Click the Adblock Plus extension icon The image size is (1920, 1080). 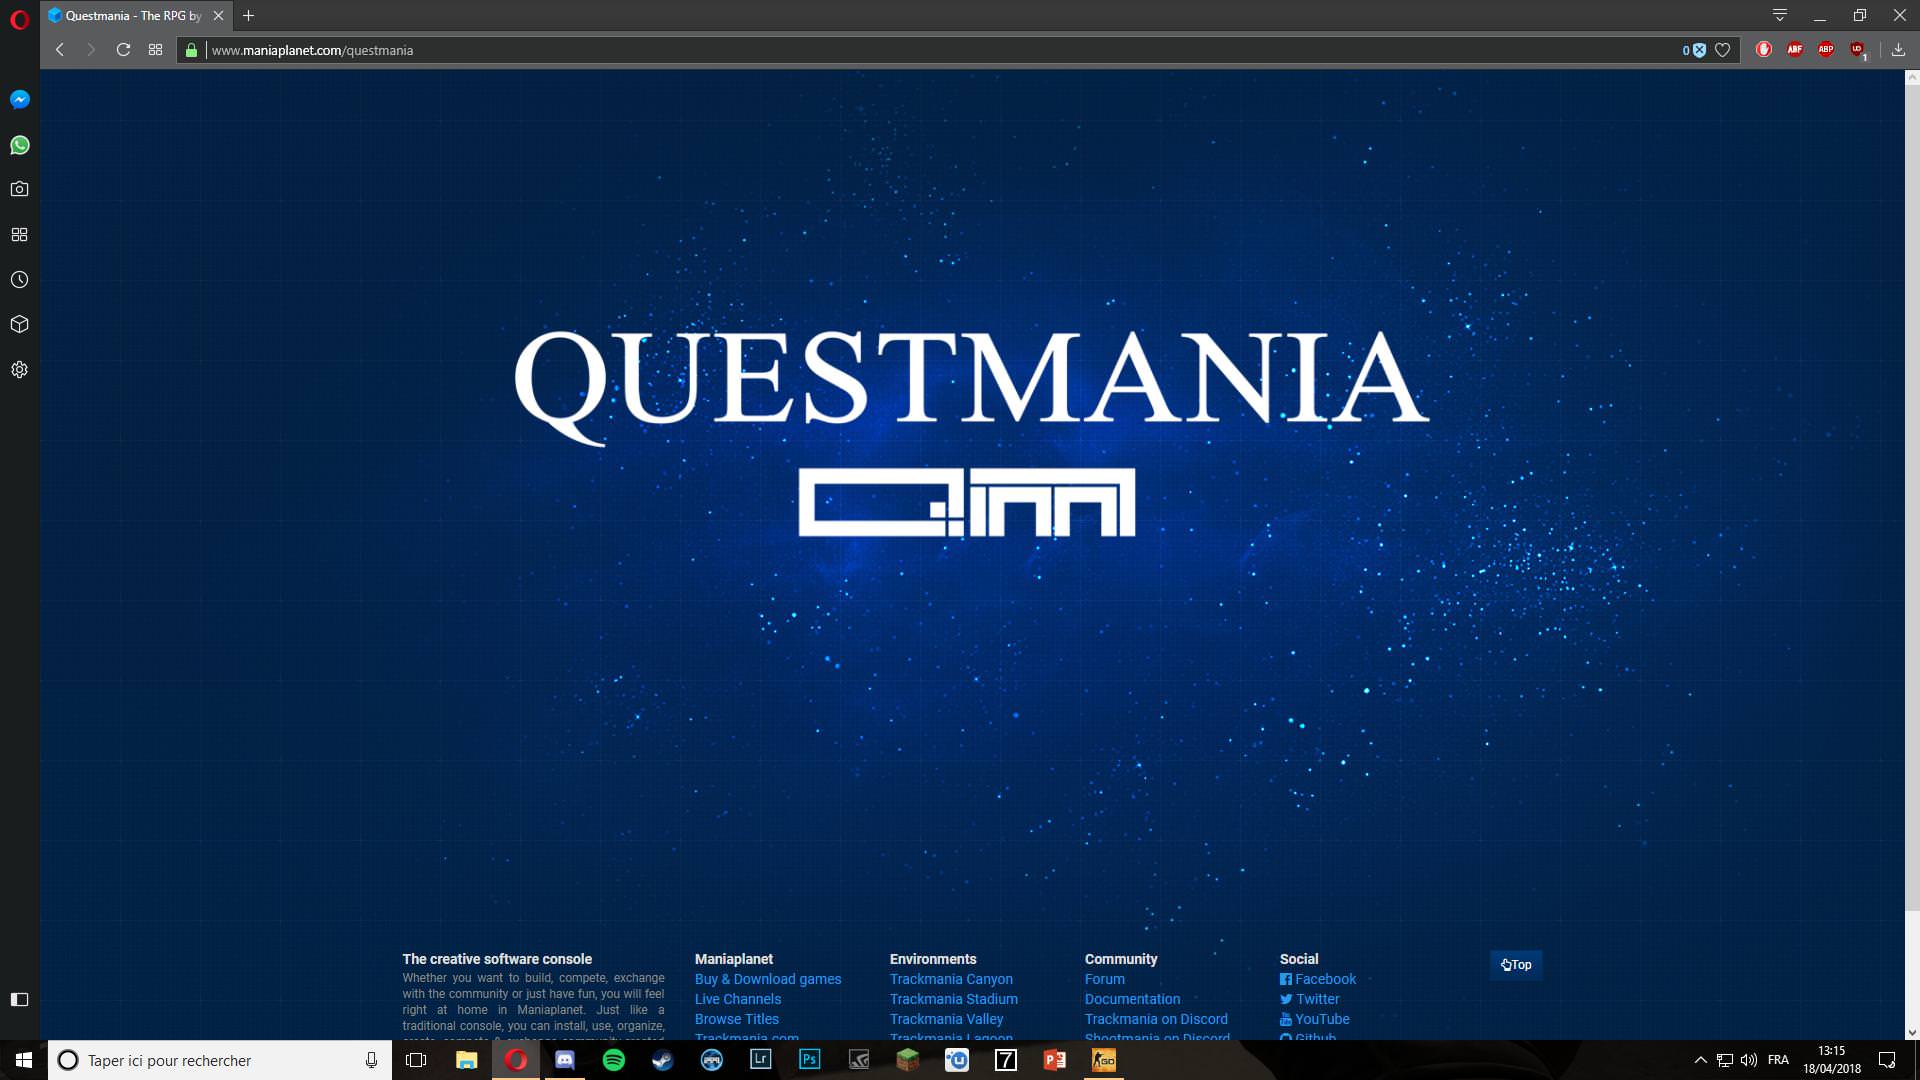(x=1827, y=49)
